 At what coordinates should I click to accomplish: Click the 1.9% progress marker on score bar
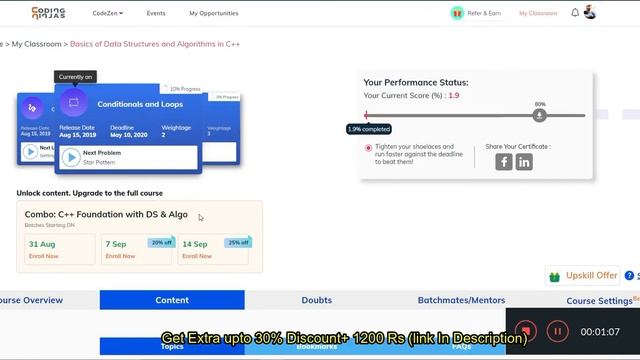coord(366,115)
